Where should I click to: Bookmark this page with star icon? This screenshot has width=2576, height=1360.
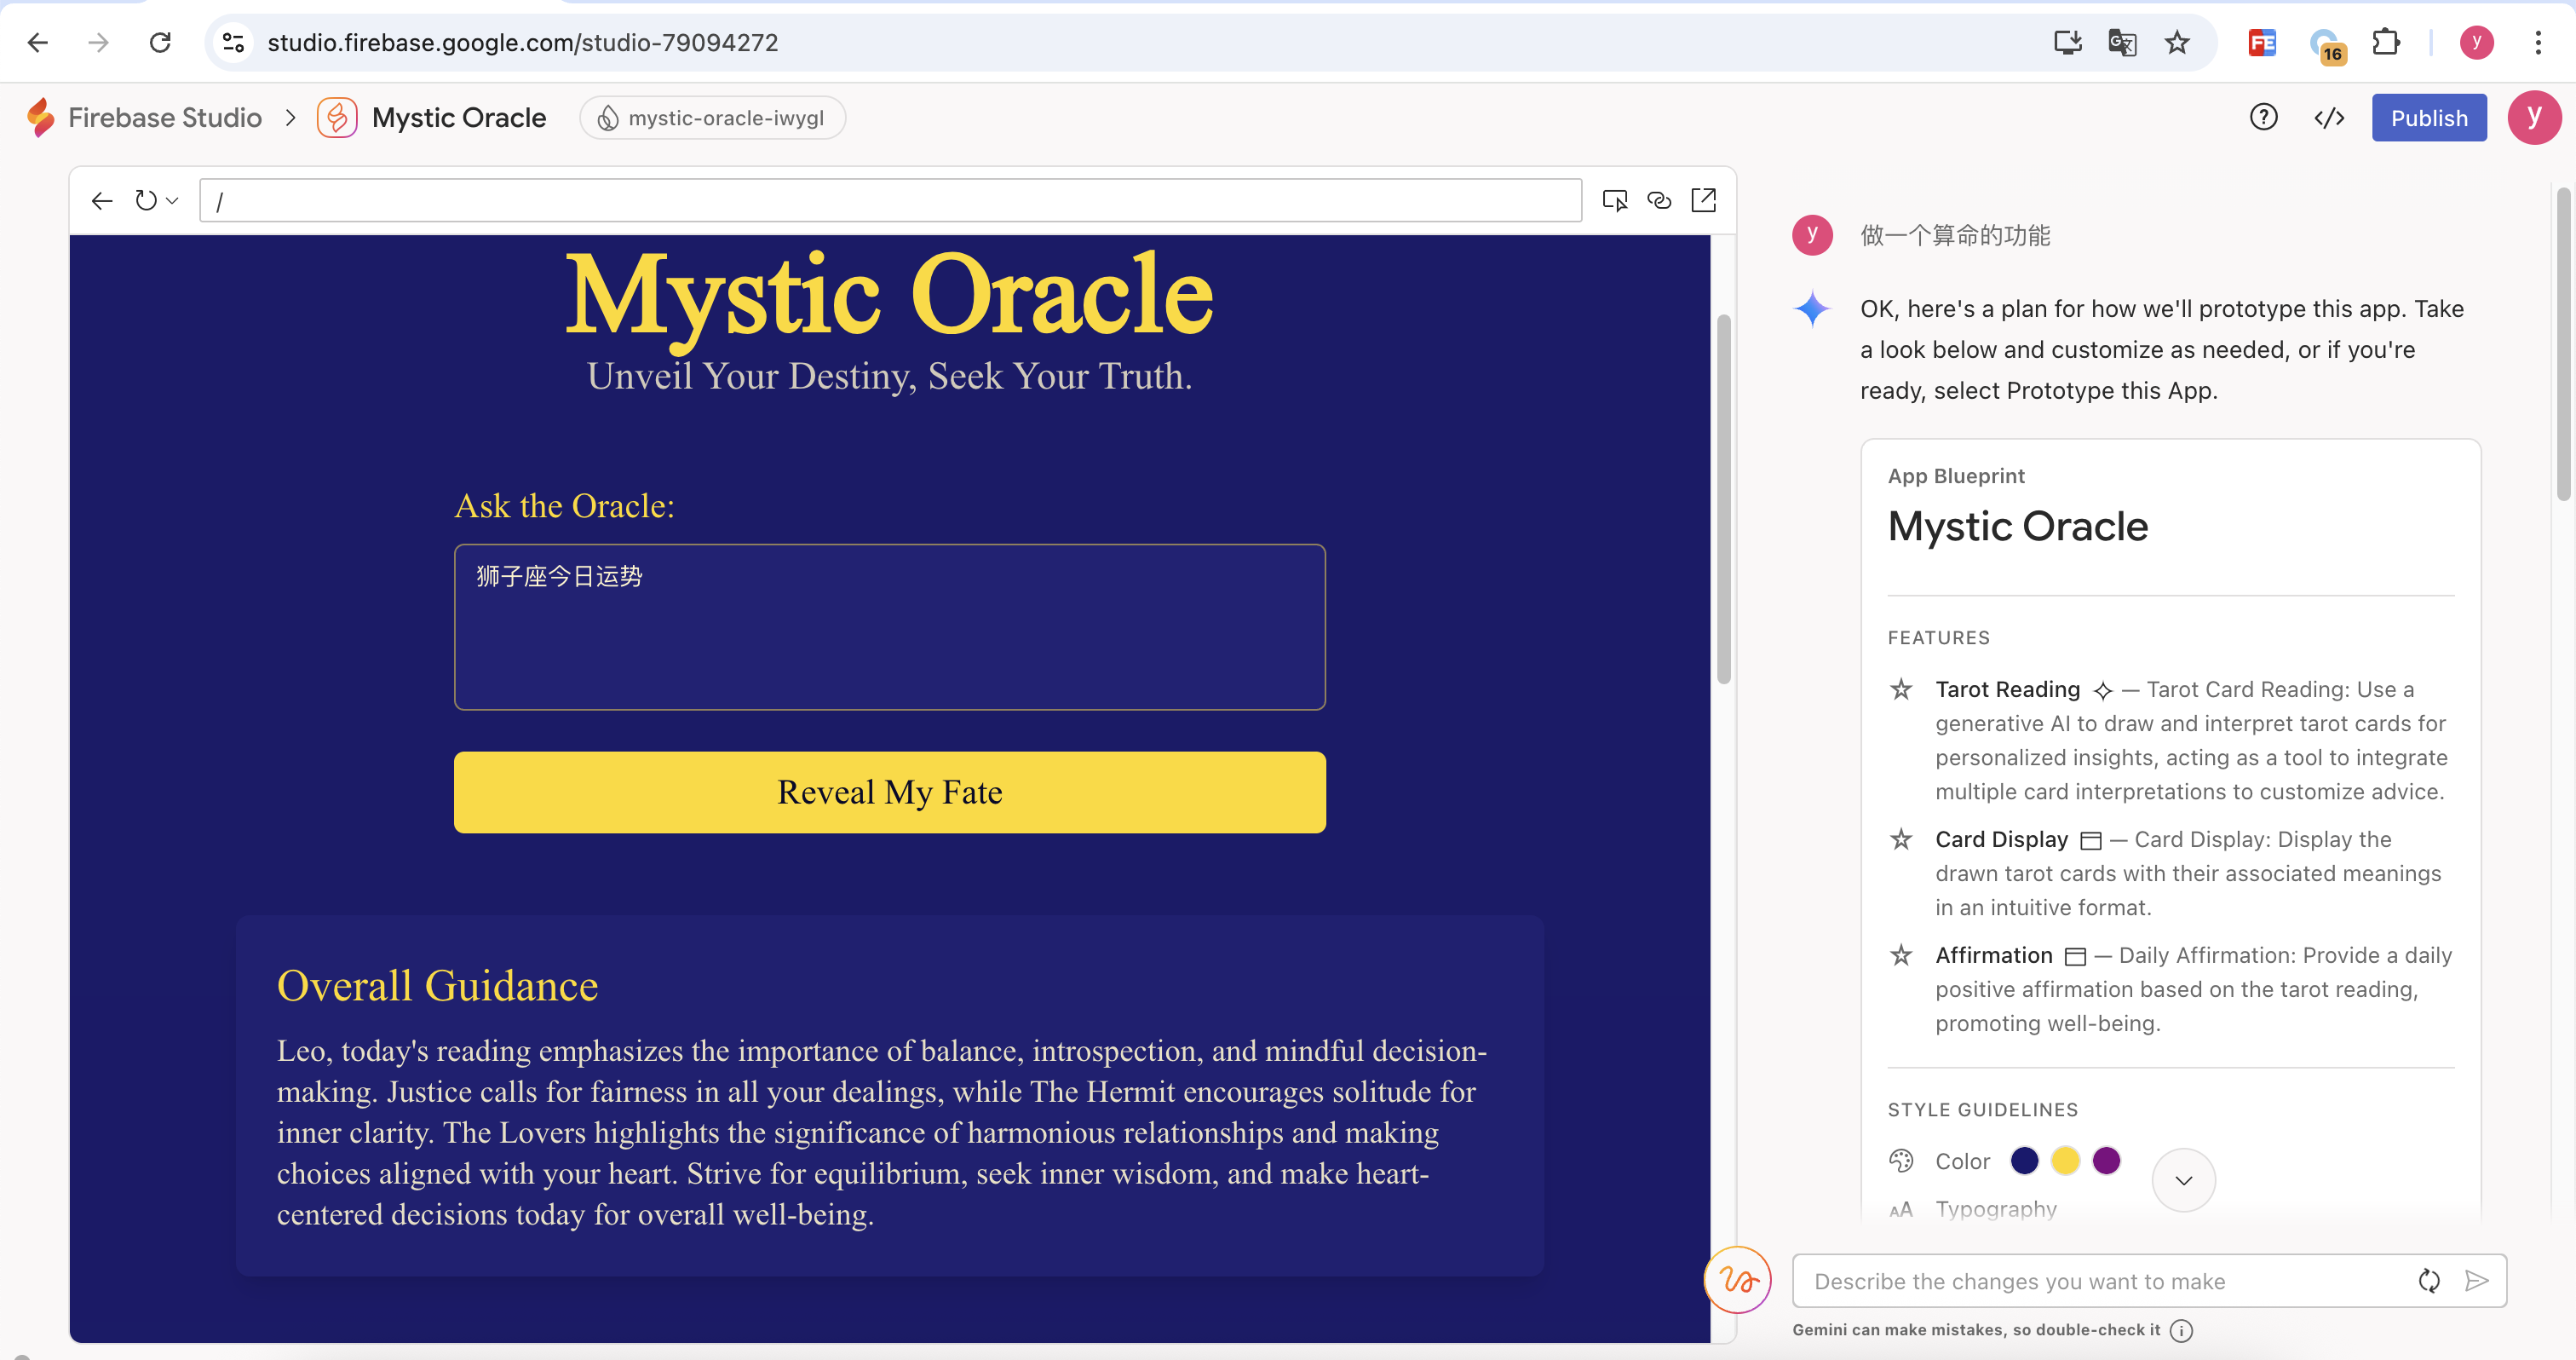[x=2177, y=42]
